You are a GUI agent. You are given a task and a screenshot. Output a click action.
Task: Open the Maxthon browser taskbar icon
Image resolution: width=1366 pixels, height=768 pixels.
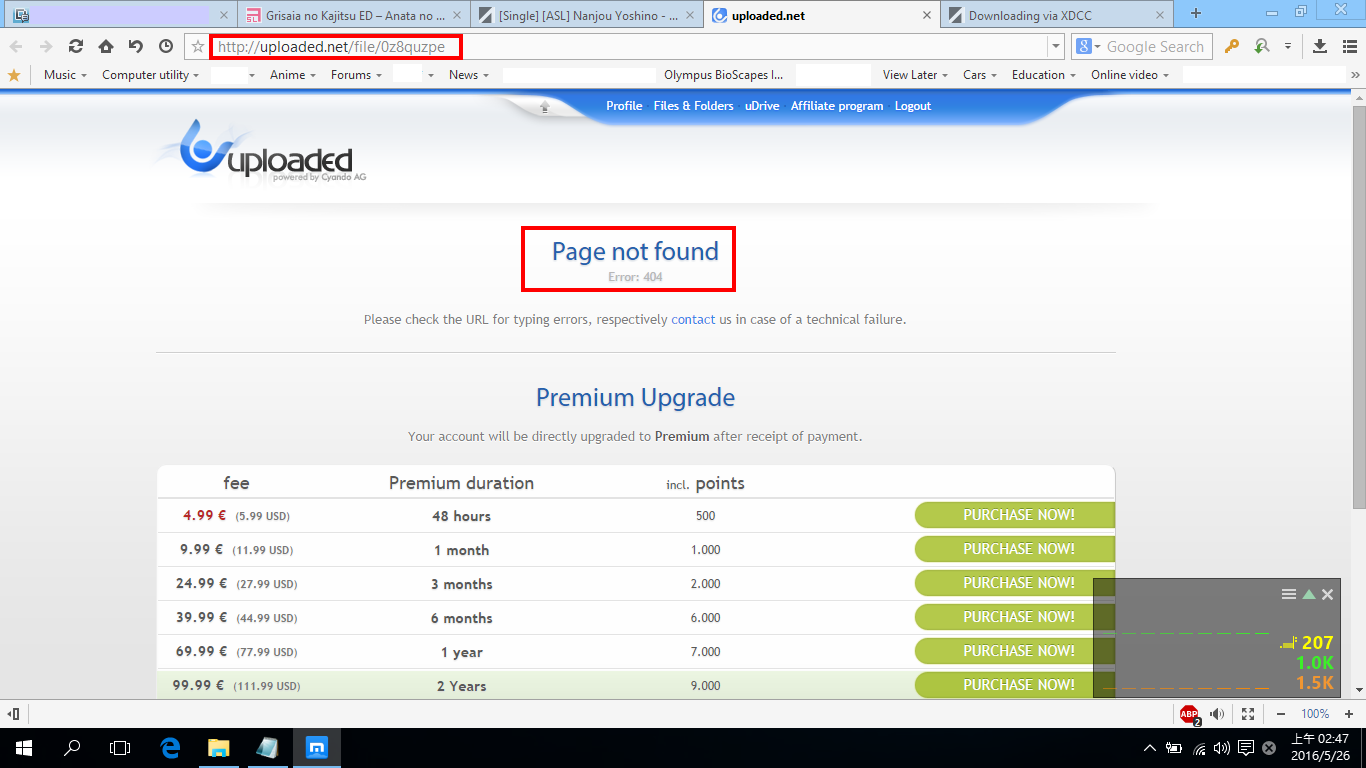316,747
